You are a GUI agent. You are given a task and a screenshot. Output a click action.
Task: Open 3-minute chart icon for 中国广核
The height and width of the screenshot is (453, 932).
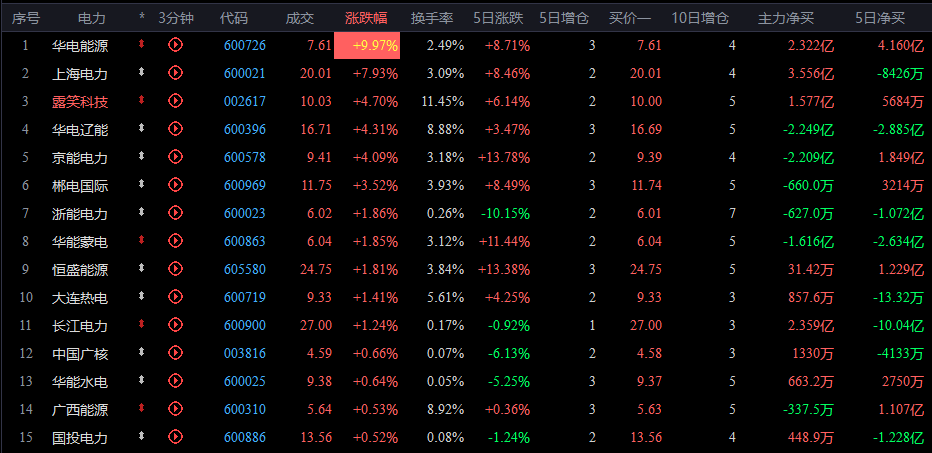(x=175, y=353)
